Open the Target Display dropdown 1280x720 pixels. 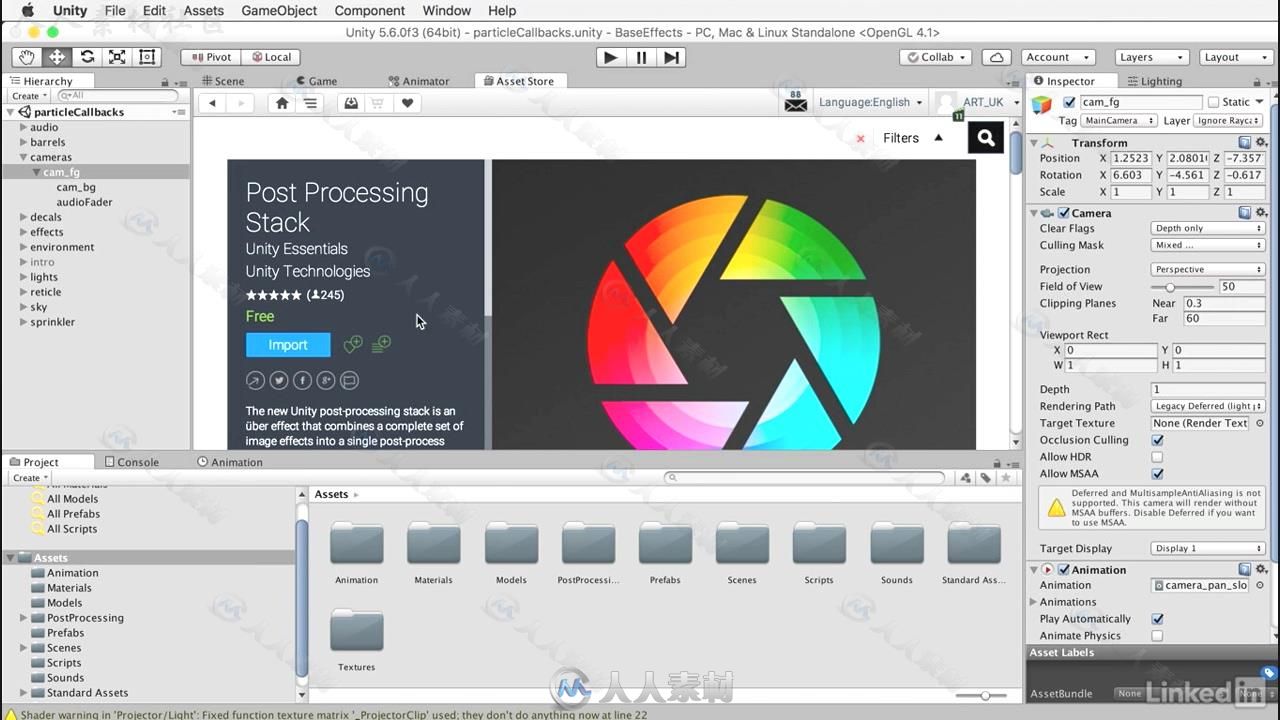[x=1208, y=548]
